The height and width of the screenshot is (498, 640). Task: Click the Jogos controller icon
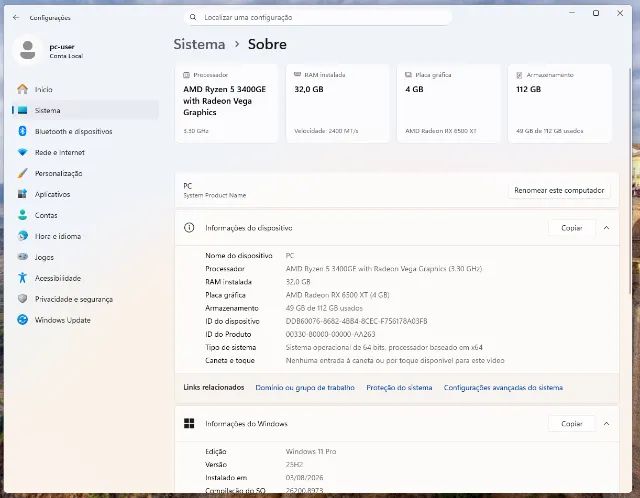pos(22,257)
